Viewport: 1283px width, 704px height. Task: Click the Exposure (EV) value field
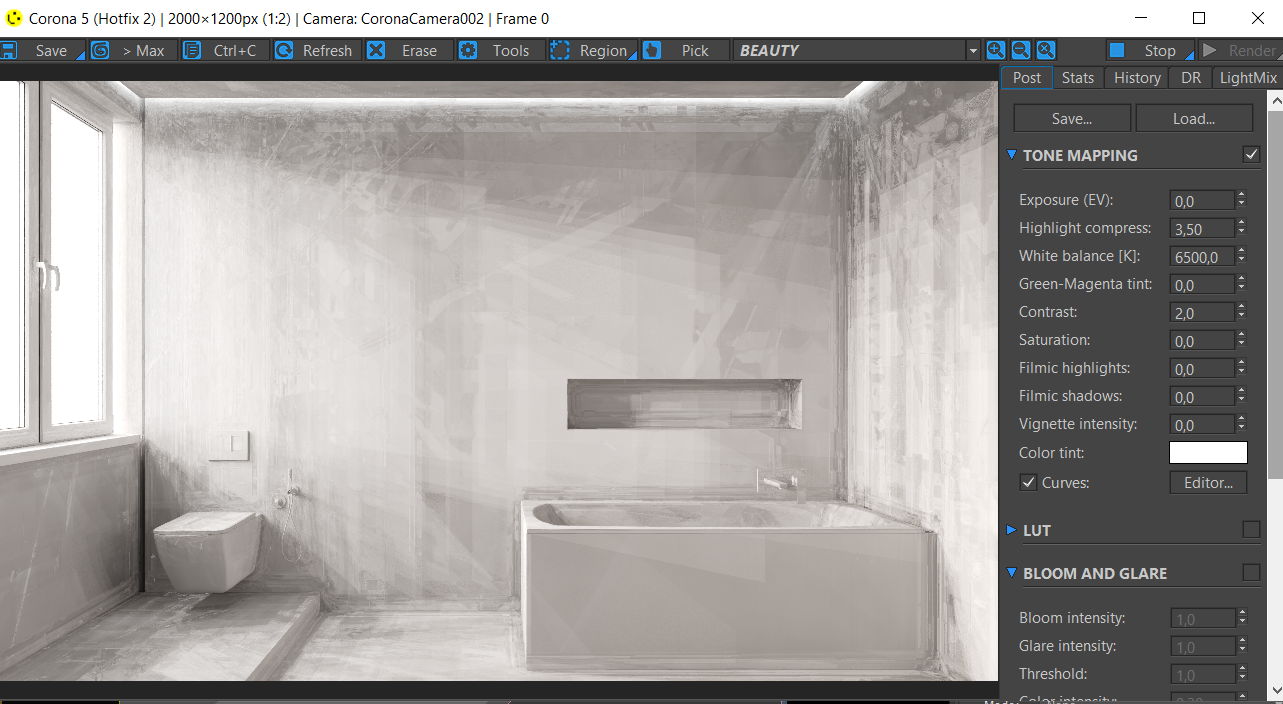coord(1202,201)
